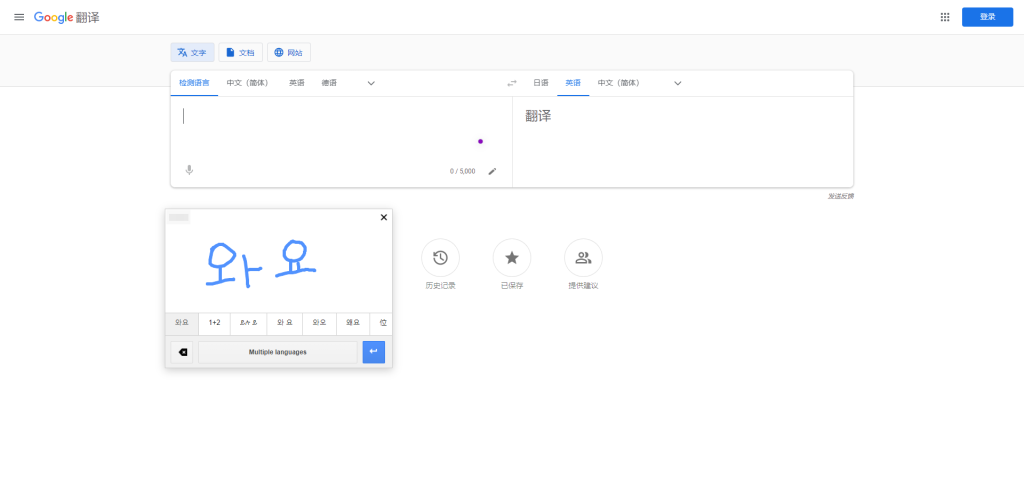
Task: Open 提供建议 contribute suggestions
Action: coord(583,258)
